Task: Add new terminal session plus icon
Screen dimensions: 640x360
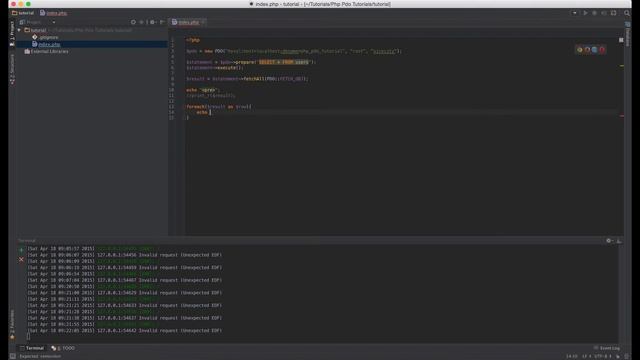Action: point(21,250)
